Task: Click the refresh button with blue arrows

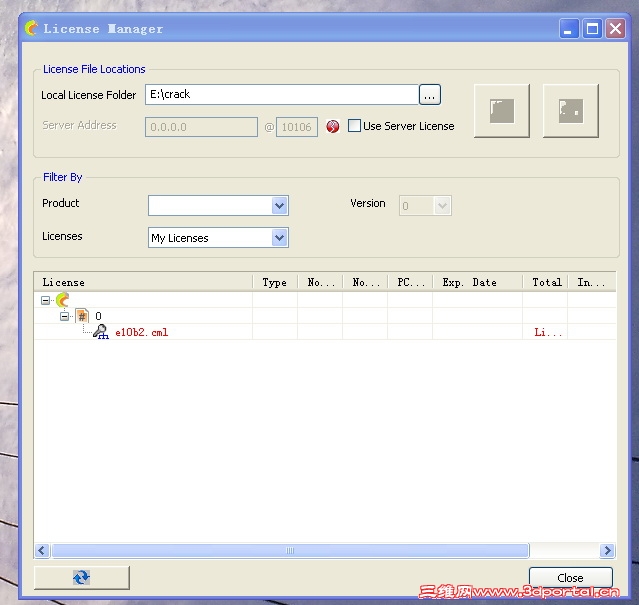Action: (82, 577)
